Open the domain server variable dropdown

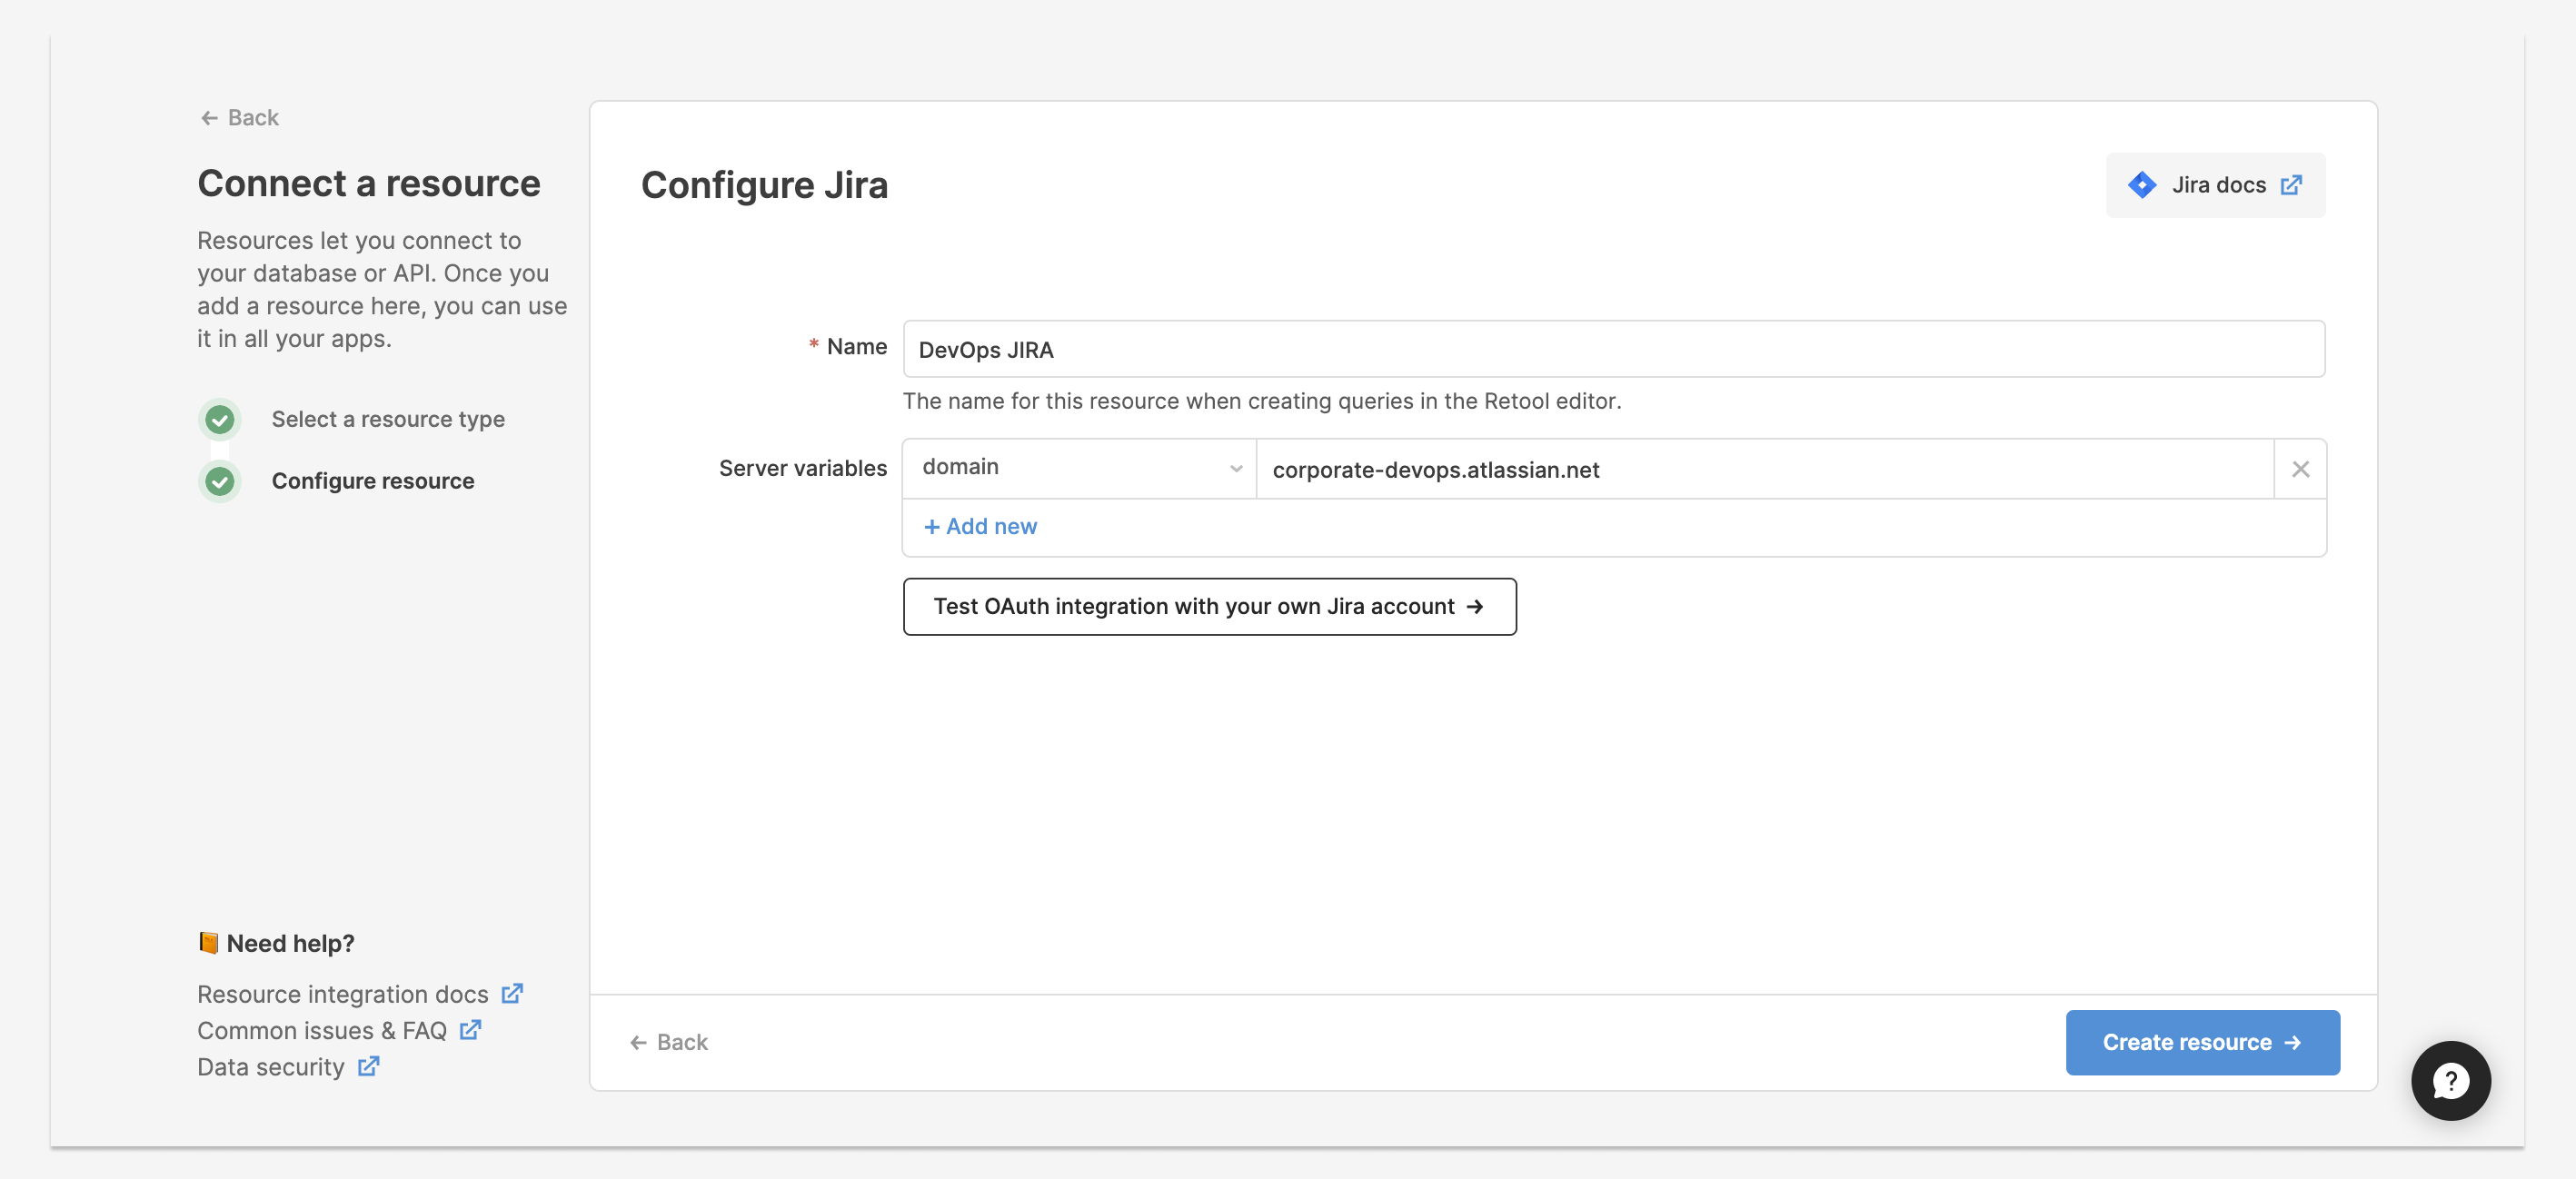click(x=1079, y=468)
